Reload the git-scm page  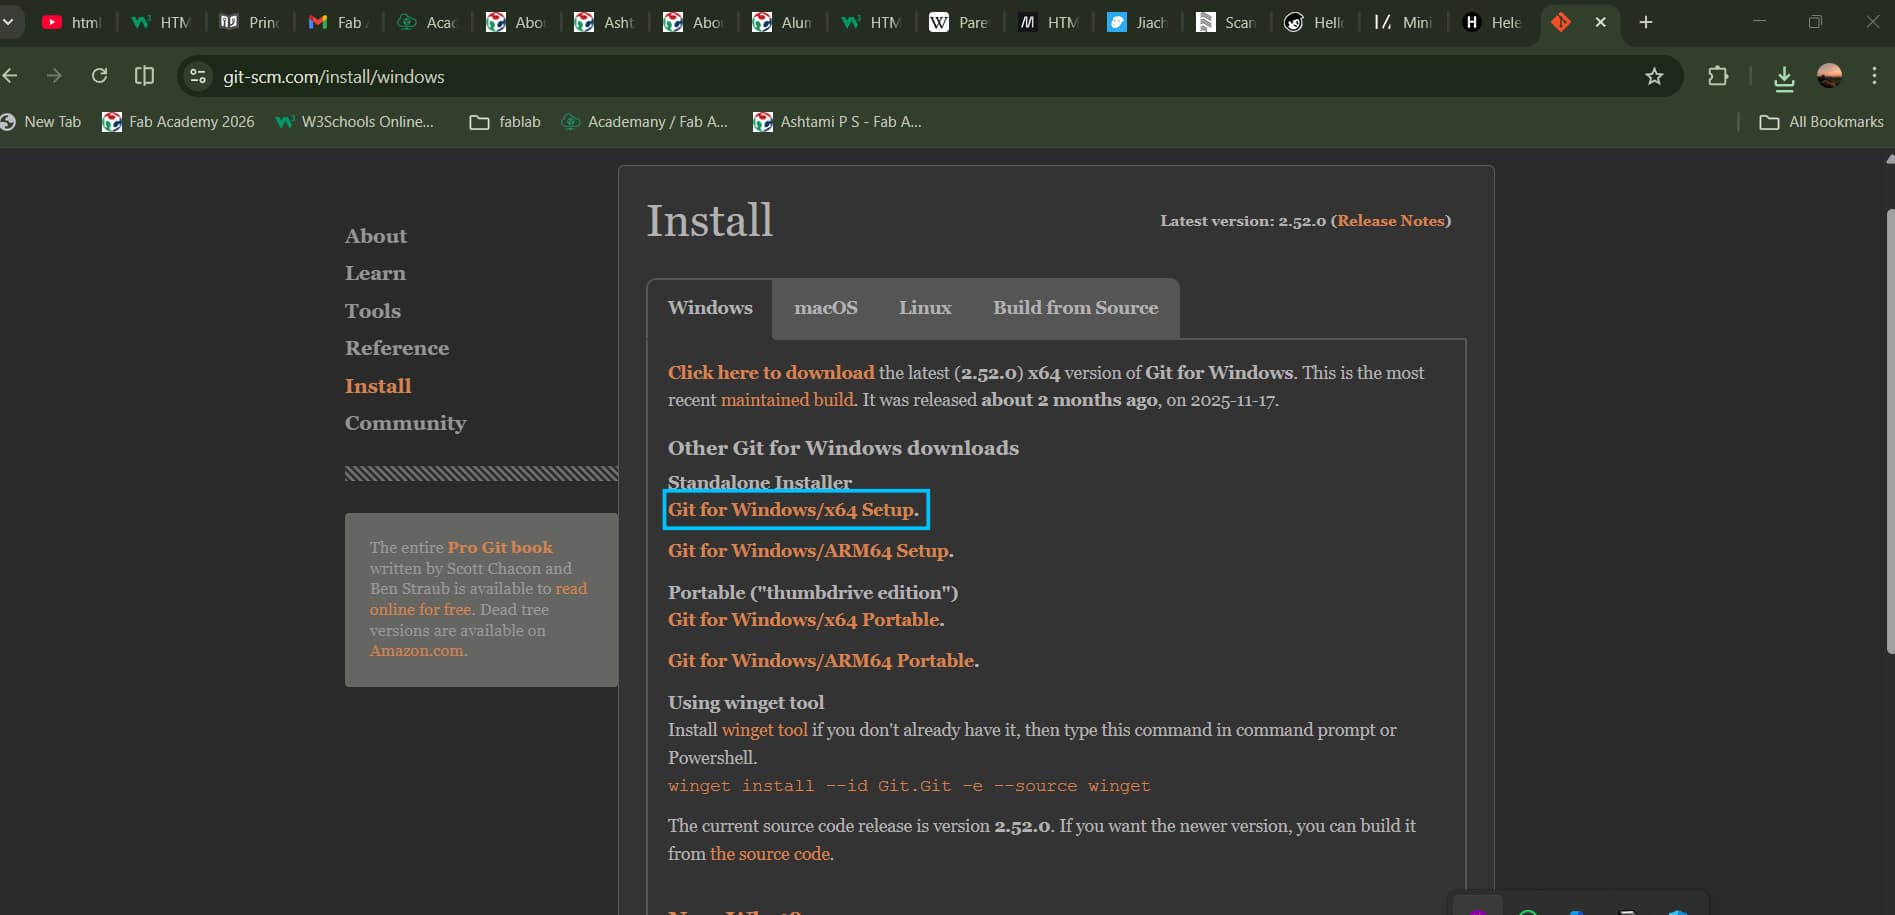99,76
